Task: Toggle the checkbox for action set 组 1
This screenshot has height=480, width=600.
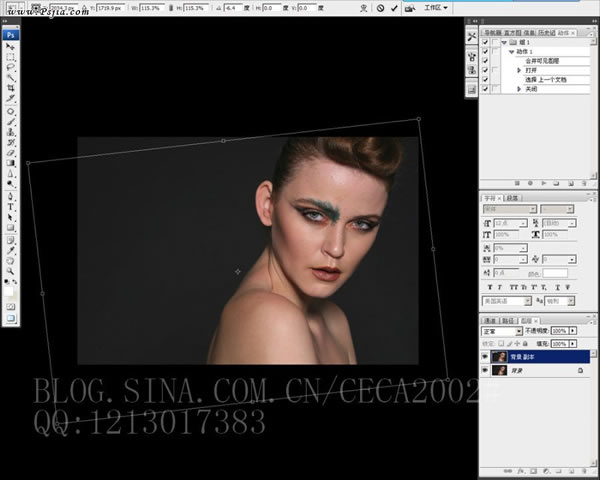Action: pos(485,42)
